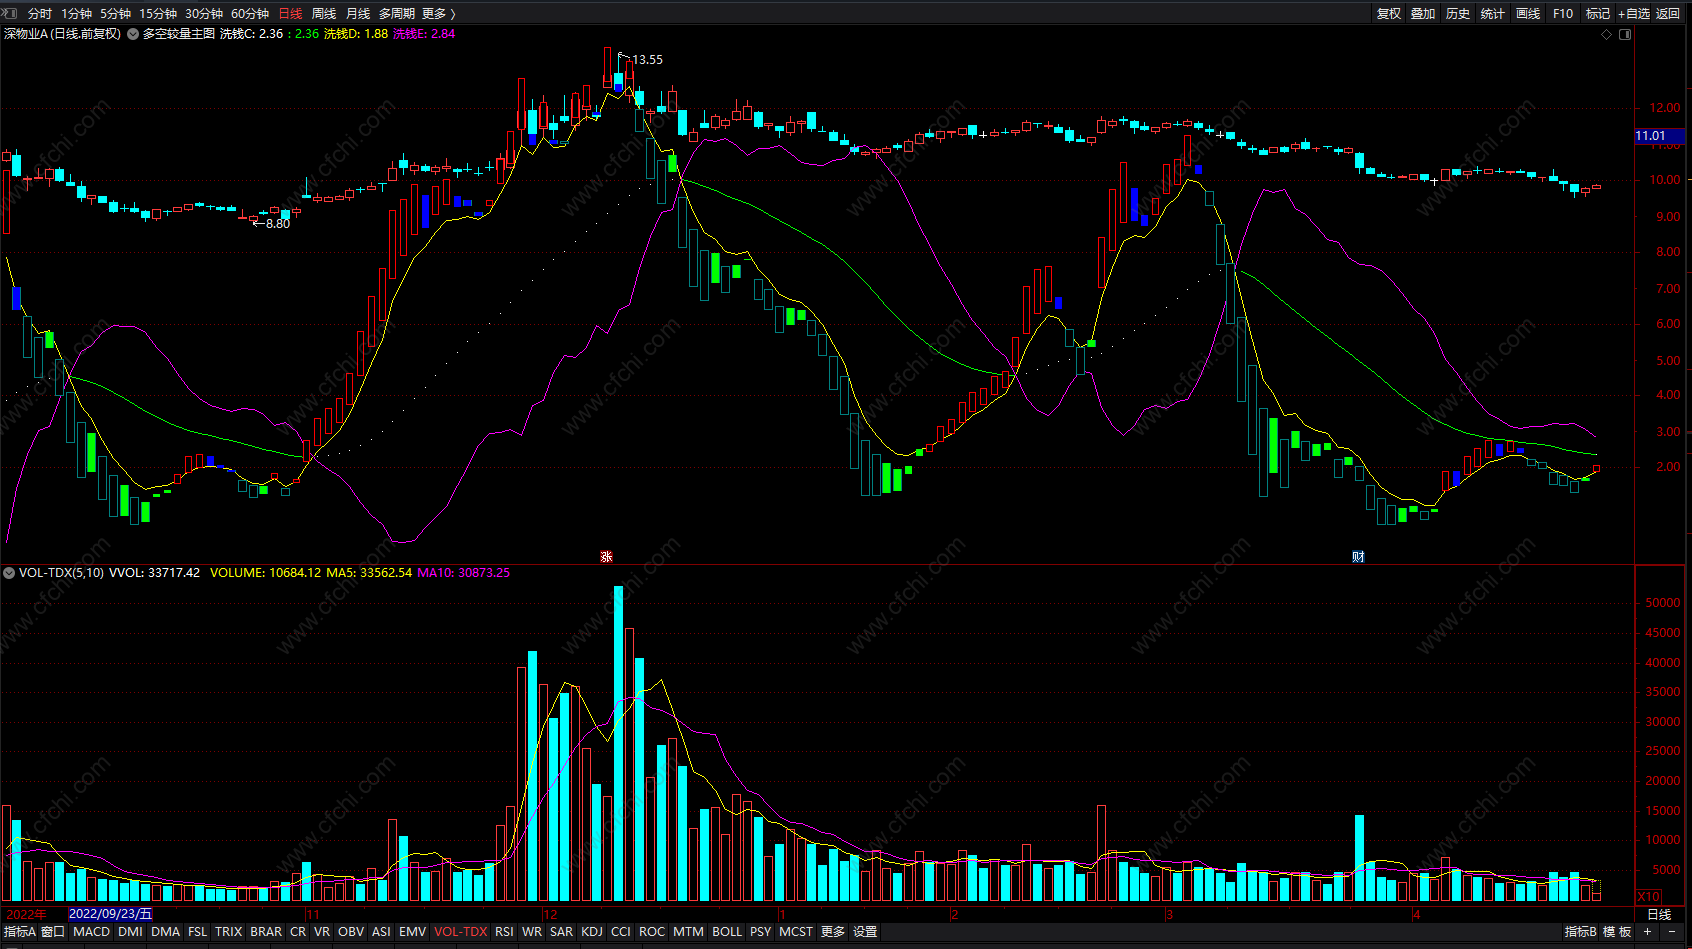Click the 统计 statistics button

coord(1493,14)
